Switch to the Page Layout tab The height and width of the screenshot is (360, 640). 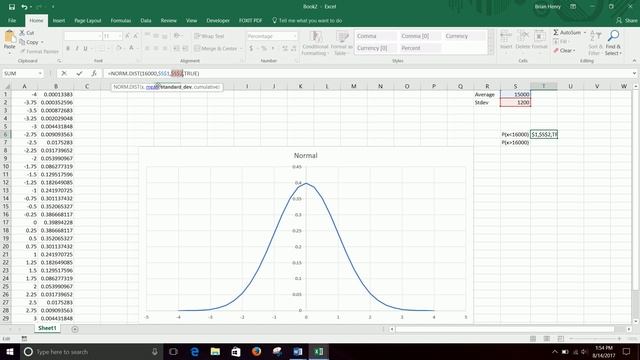click(x=88, y=20)
